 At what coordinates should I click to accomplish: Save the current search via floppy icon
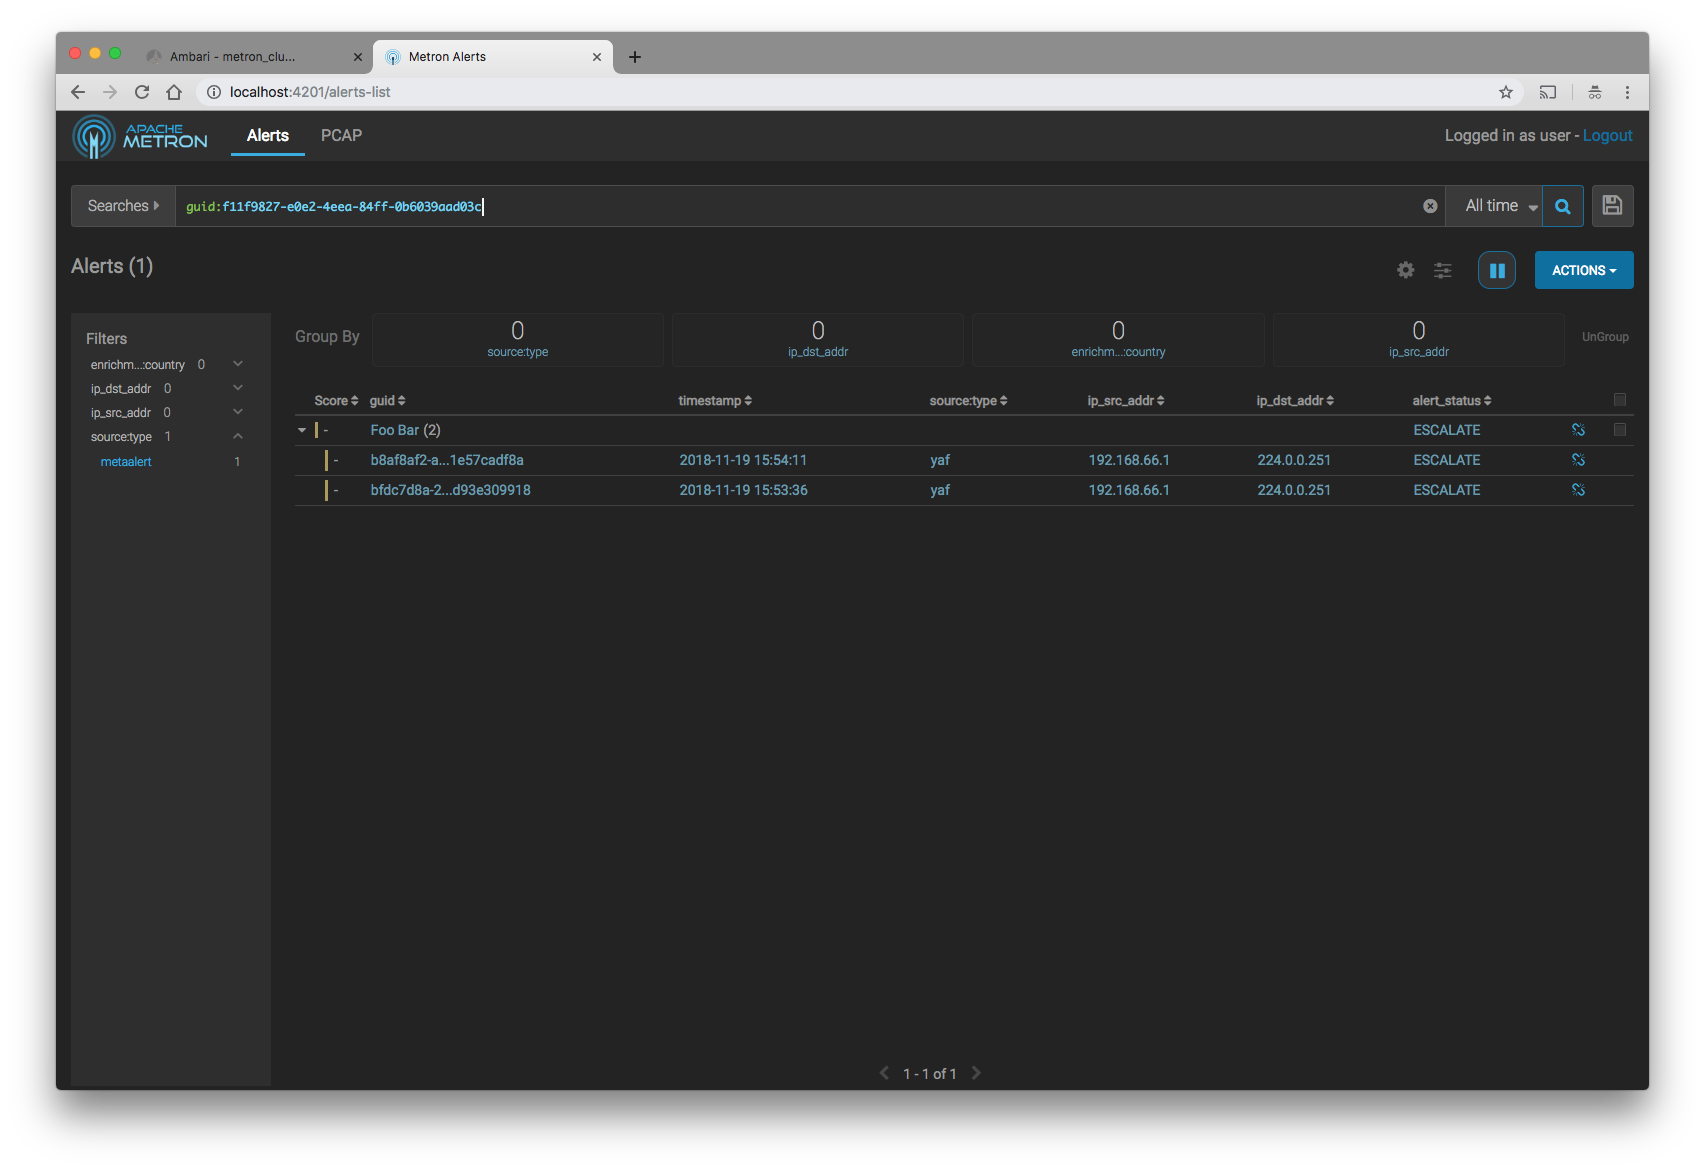(1612, 206)
